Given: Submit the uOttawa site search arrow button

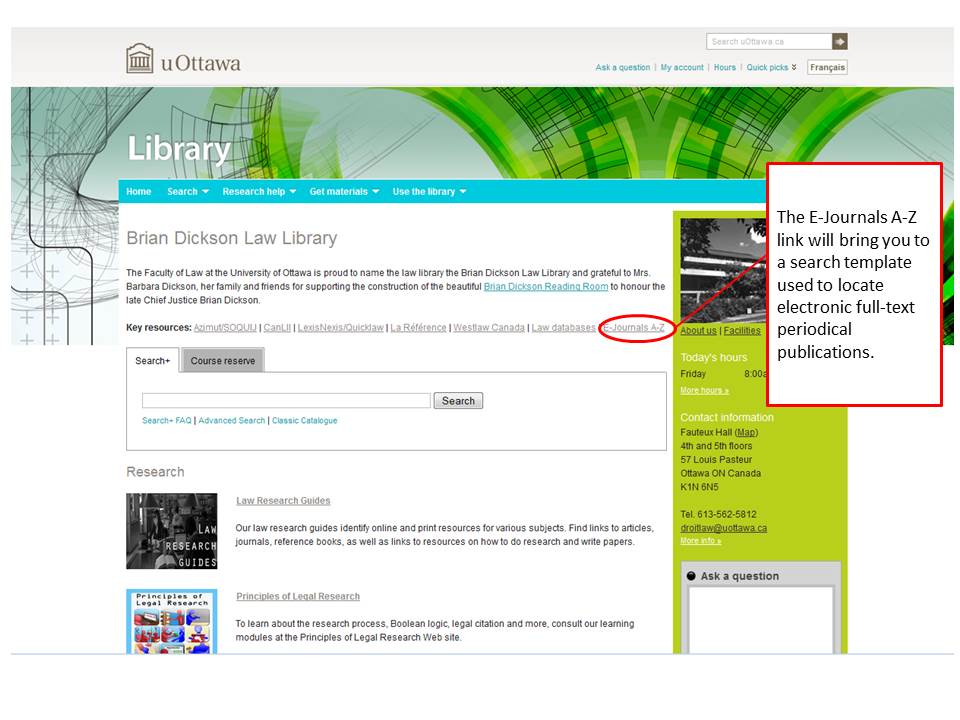Looking at the screenshot, I should (x=840, y=42).
